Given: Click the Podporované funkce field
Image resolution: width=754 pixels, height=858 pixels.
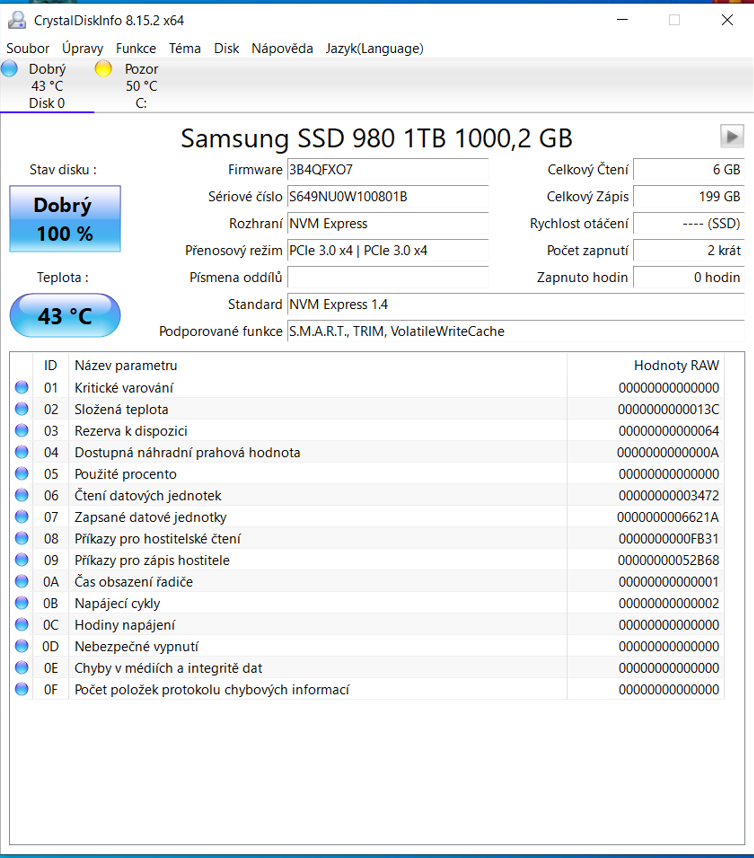Looking at the screenshot, I should pos(515,331).
